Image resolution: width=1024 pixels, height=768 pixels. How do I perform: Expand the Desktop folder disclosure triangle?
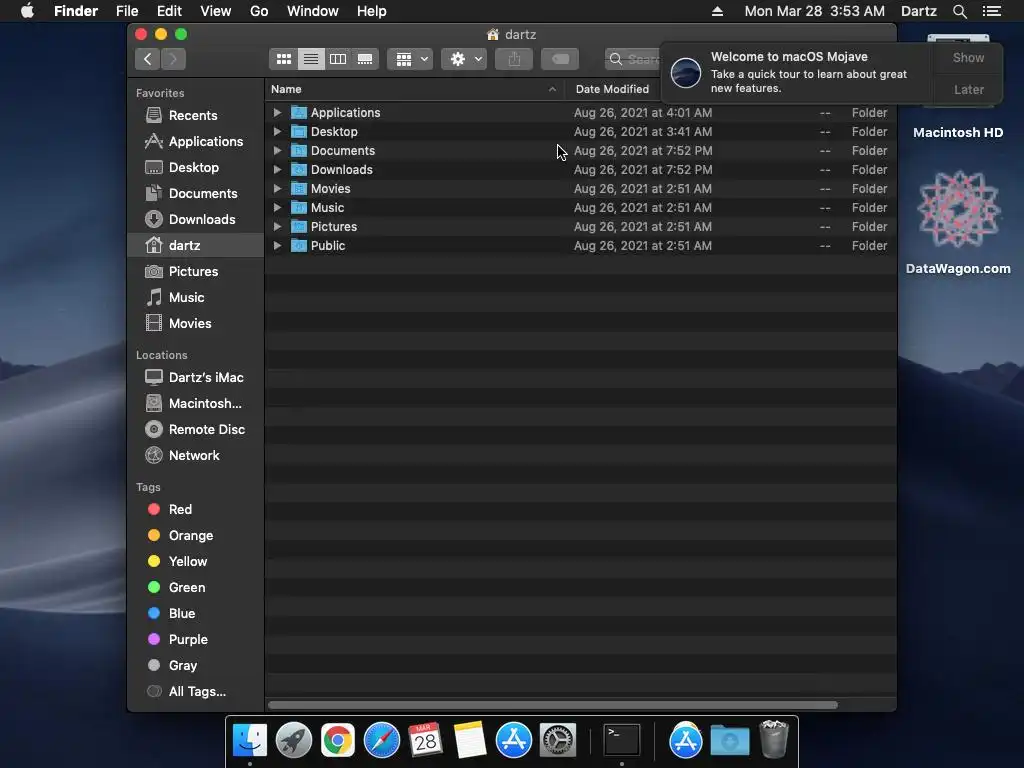tap(277, 131)
